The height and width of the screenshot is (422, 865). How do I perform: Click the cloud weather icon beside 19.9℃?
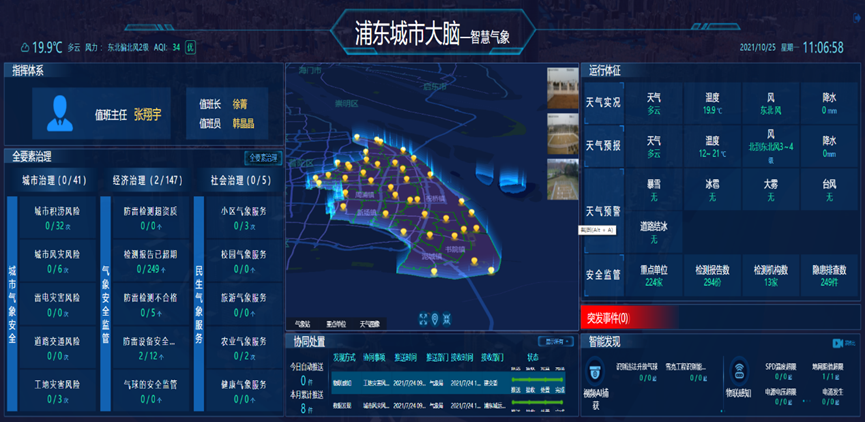point(25,47)
